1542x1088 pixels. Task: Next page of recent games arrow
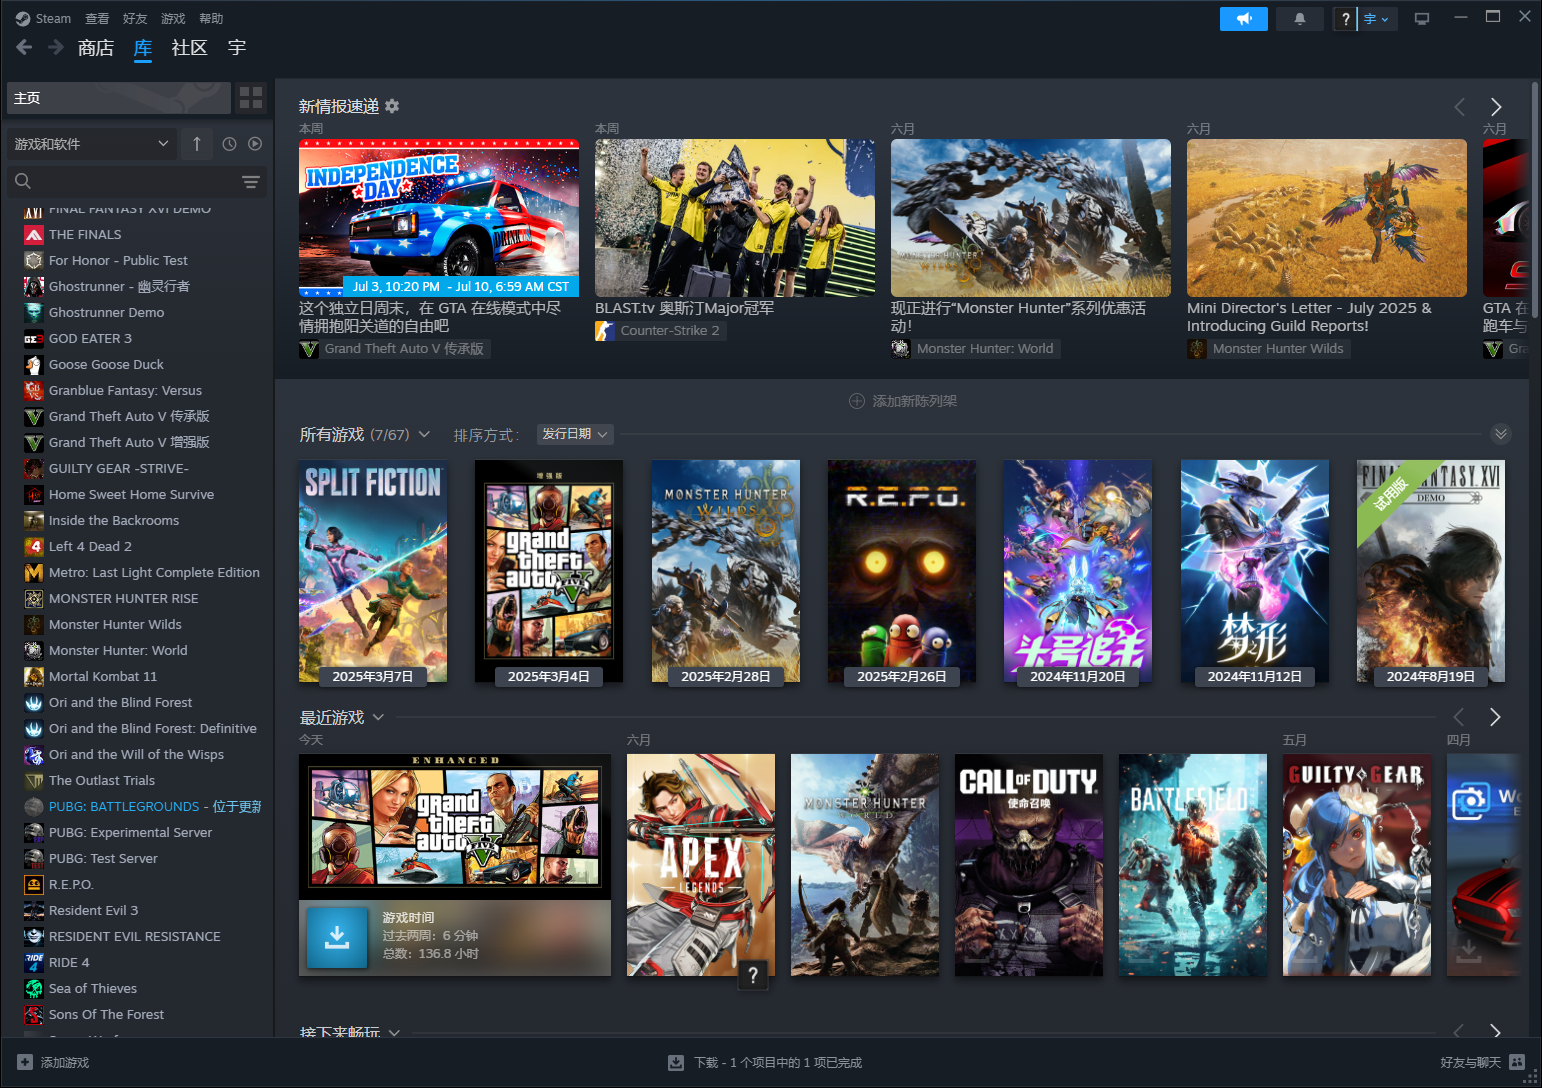[x=1495, y=717]
